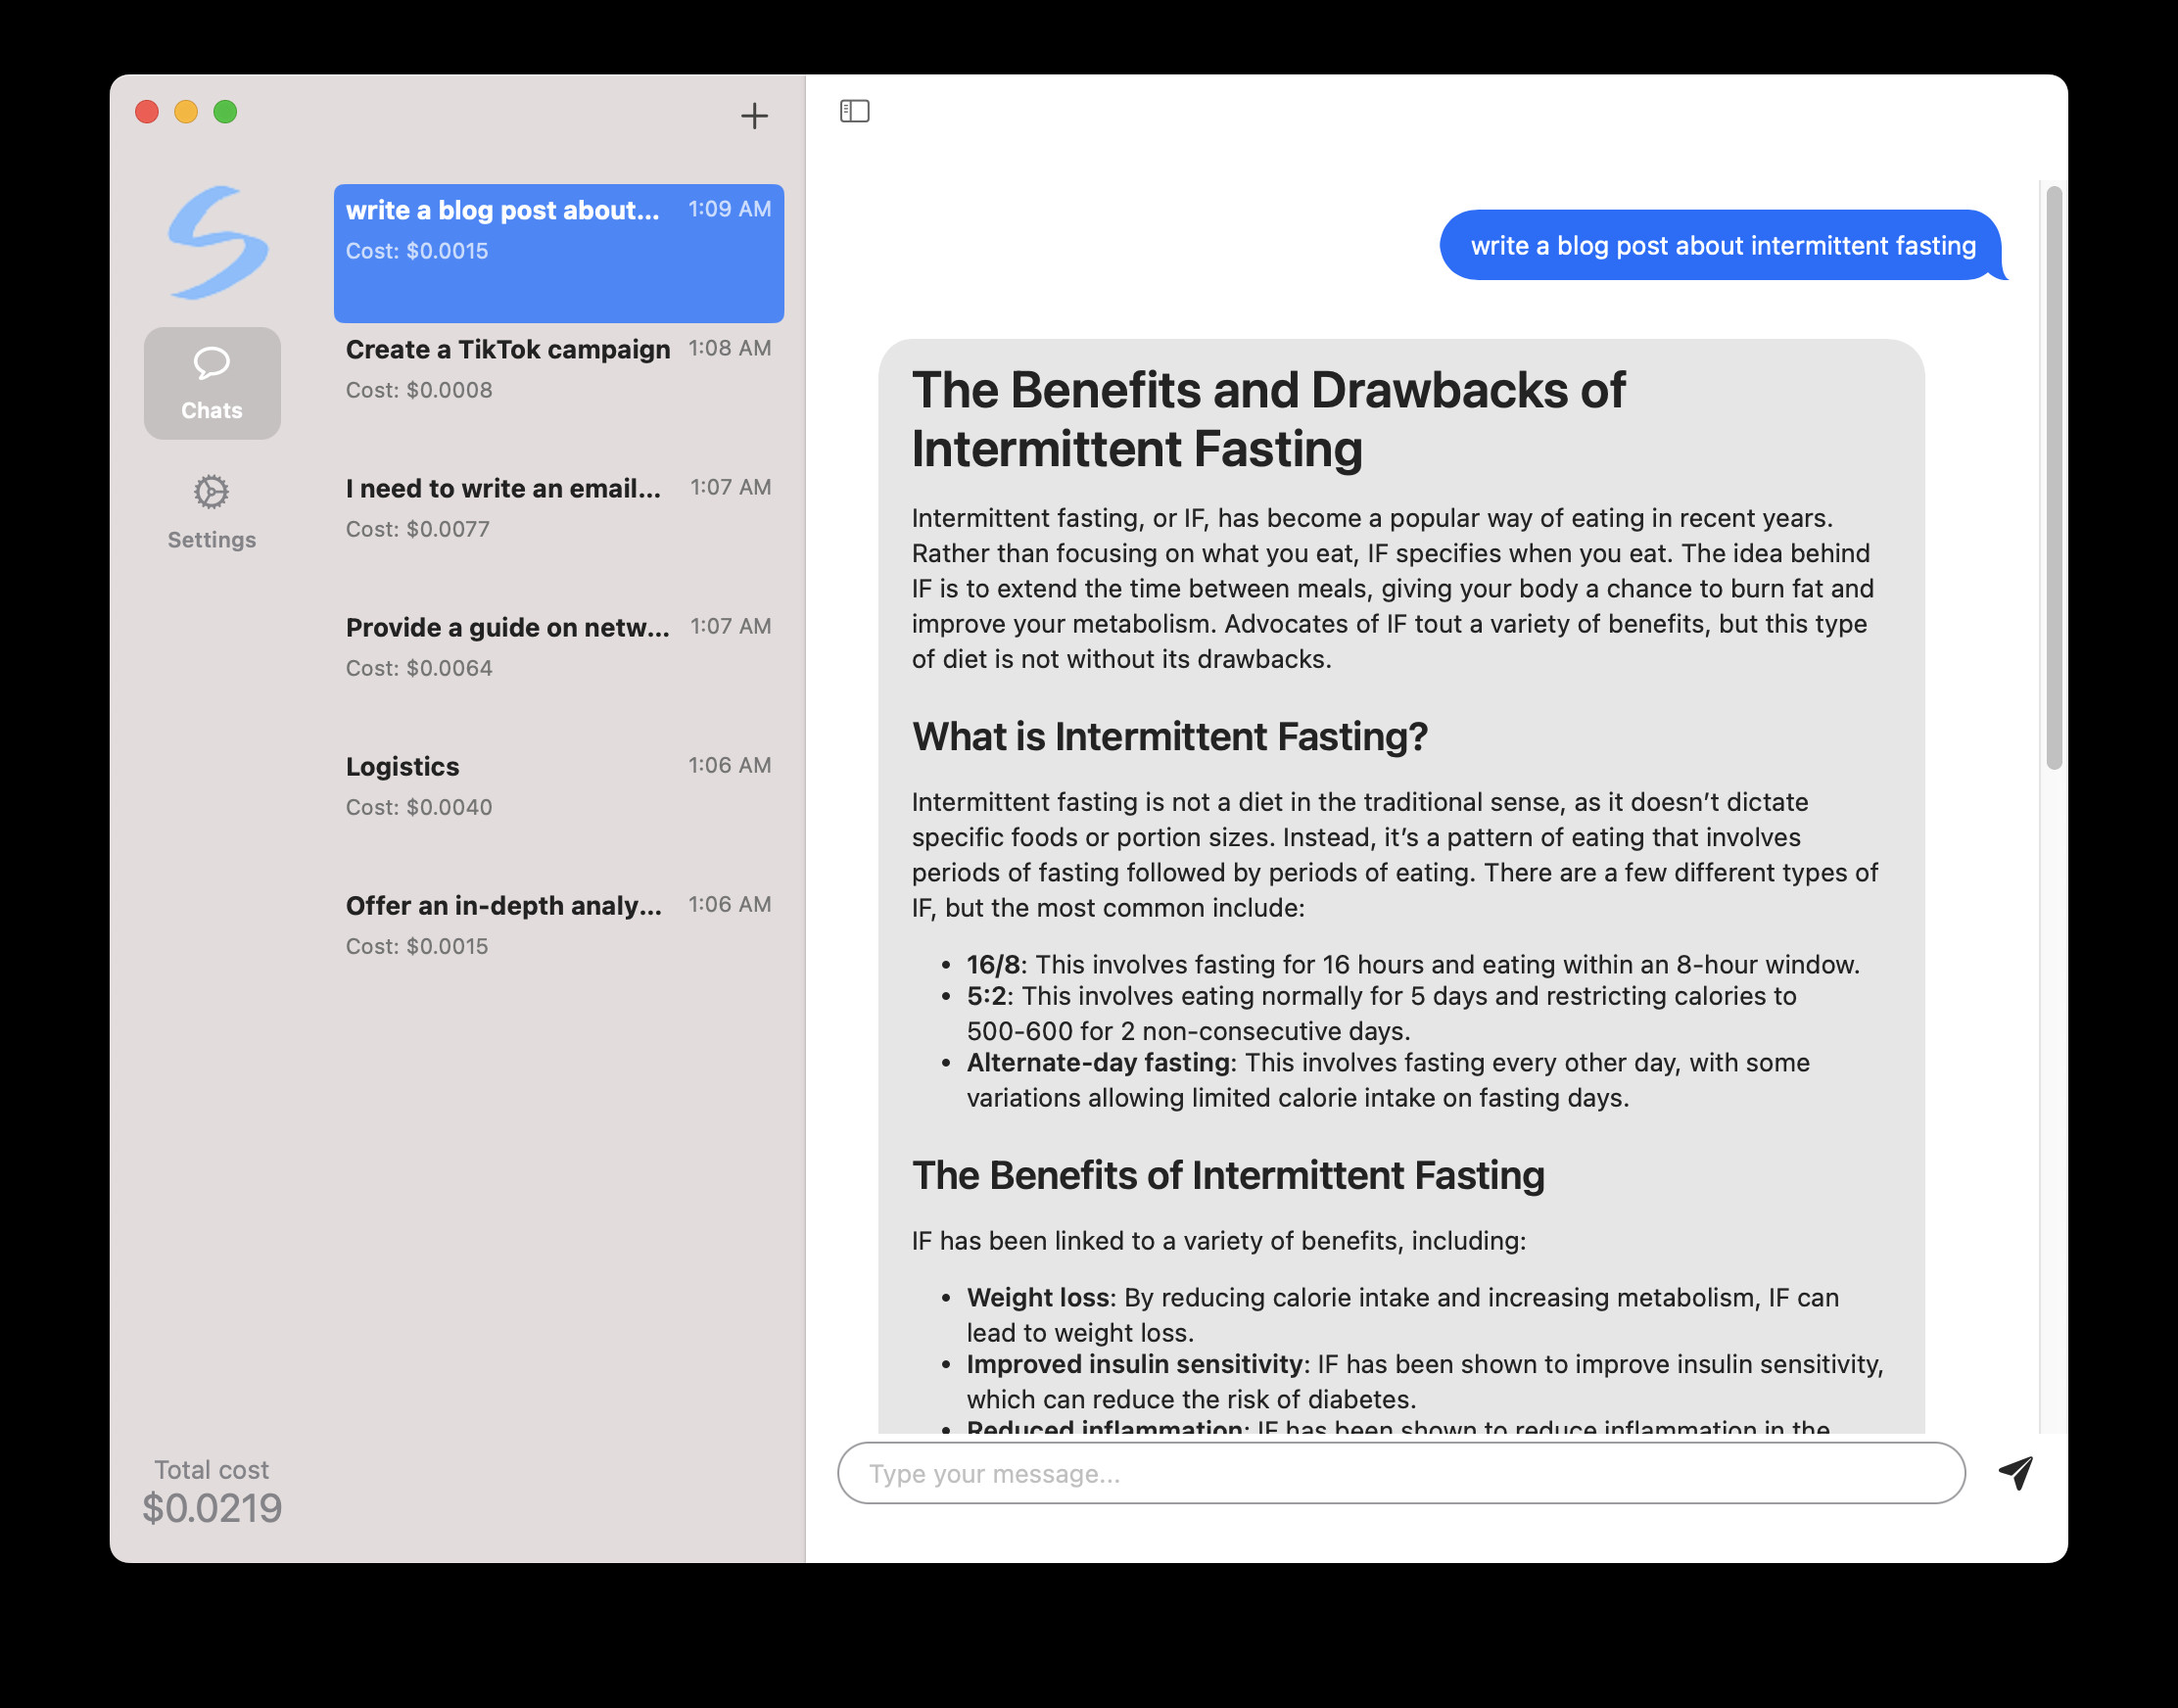Open the Chats section
The width and height of the screenshot is (2178, 1708).
click(212, 383)
